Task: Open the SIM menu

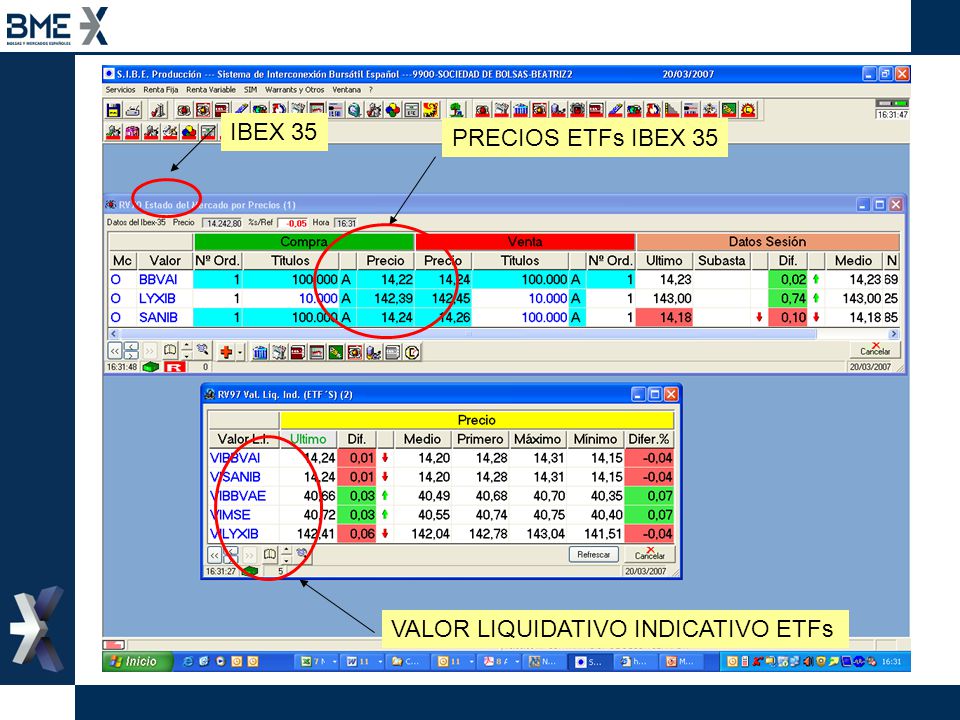Action: (x=250, y=90)
